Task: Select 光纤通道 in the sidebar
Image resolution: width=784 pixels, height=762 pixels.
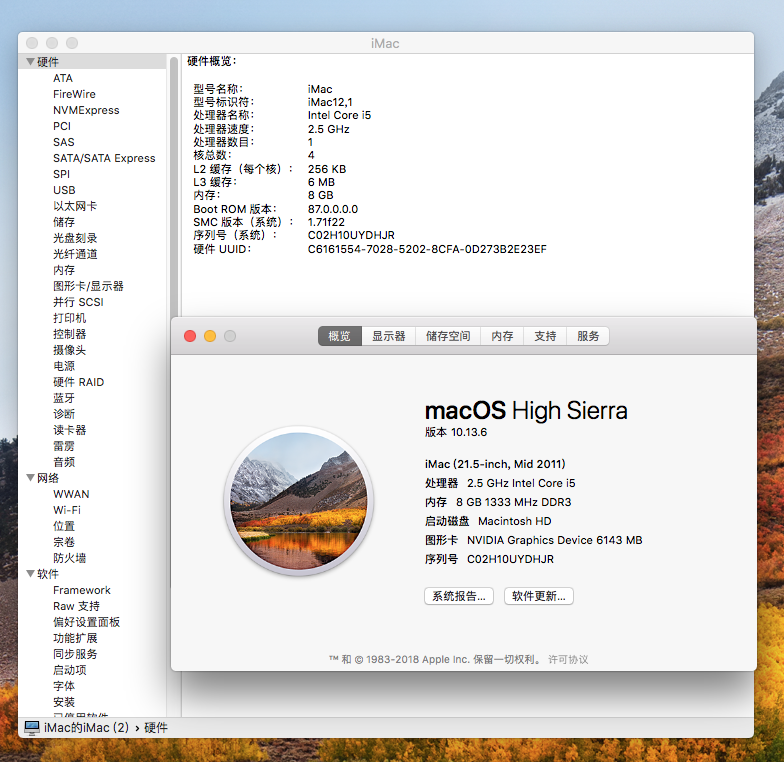Action: (x=75, y=254)
